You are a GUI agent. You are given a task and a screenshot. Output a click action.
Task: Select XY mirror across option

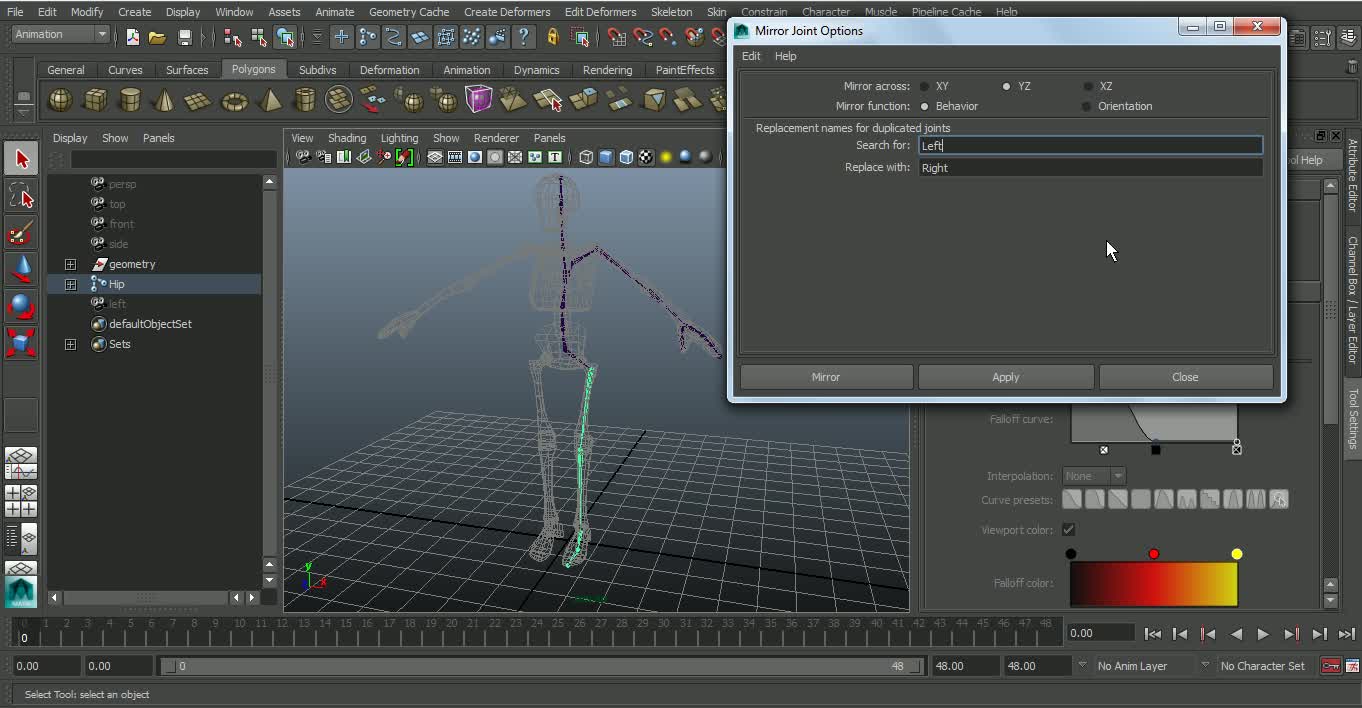925,86
